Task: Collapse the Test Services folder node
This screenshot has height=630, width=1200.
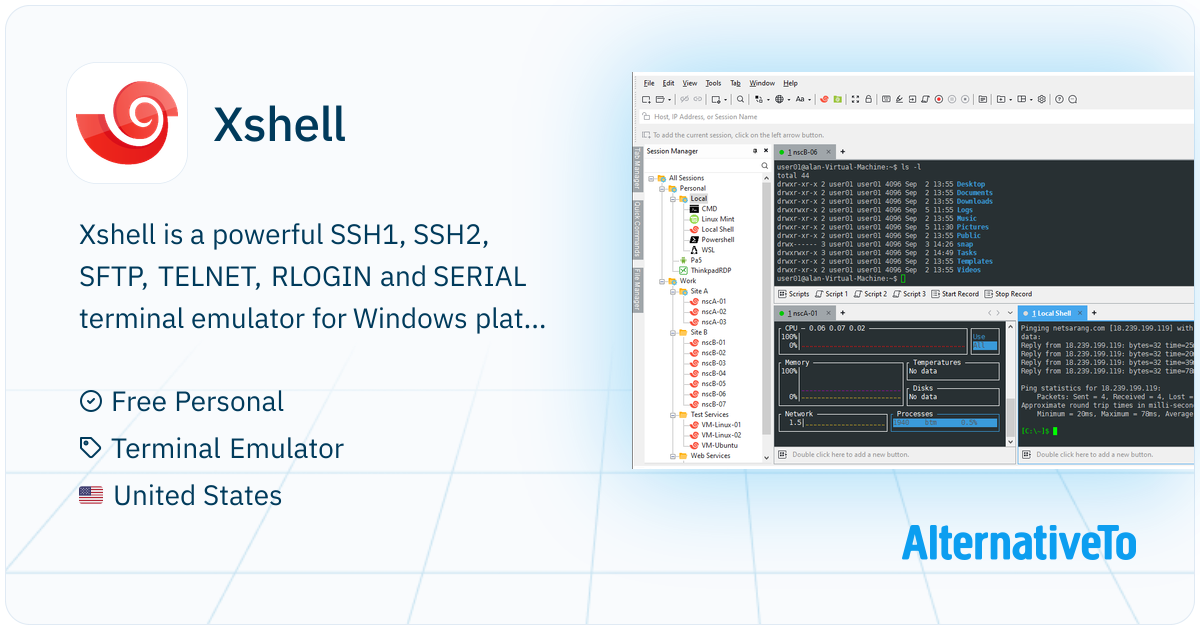Action: click(x=672, y=414)
